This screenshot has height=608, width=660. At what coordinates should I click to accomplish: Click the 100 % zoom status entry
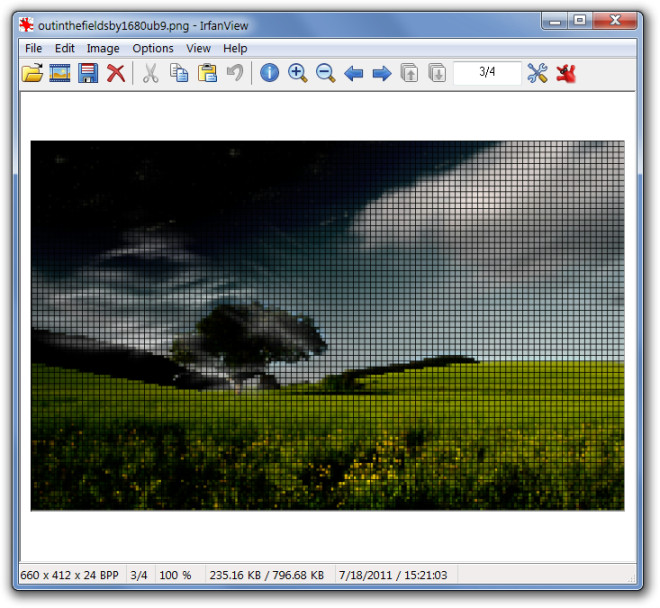click(x=175, y=575)
